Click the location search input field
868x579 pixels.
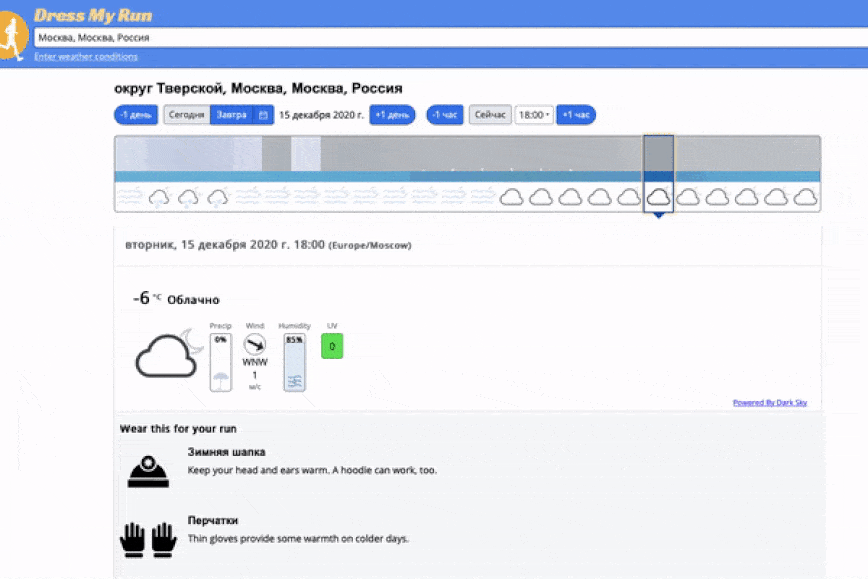tap(450, 37)
